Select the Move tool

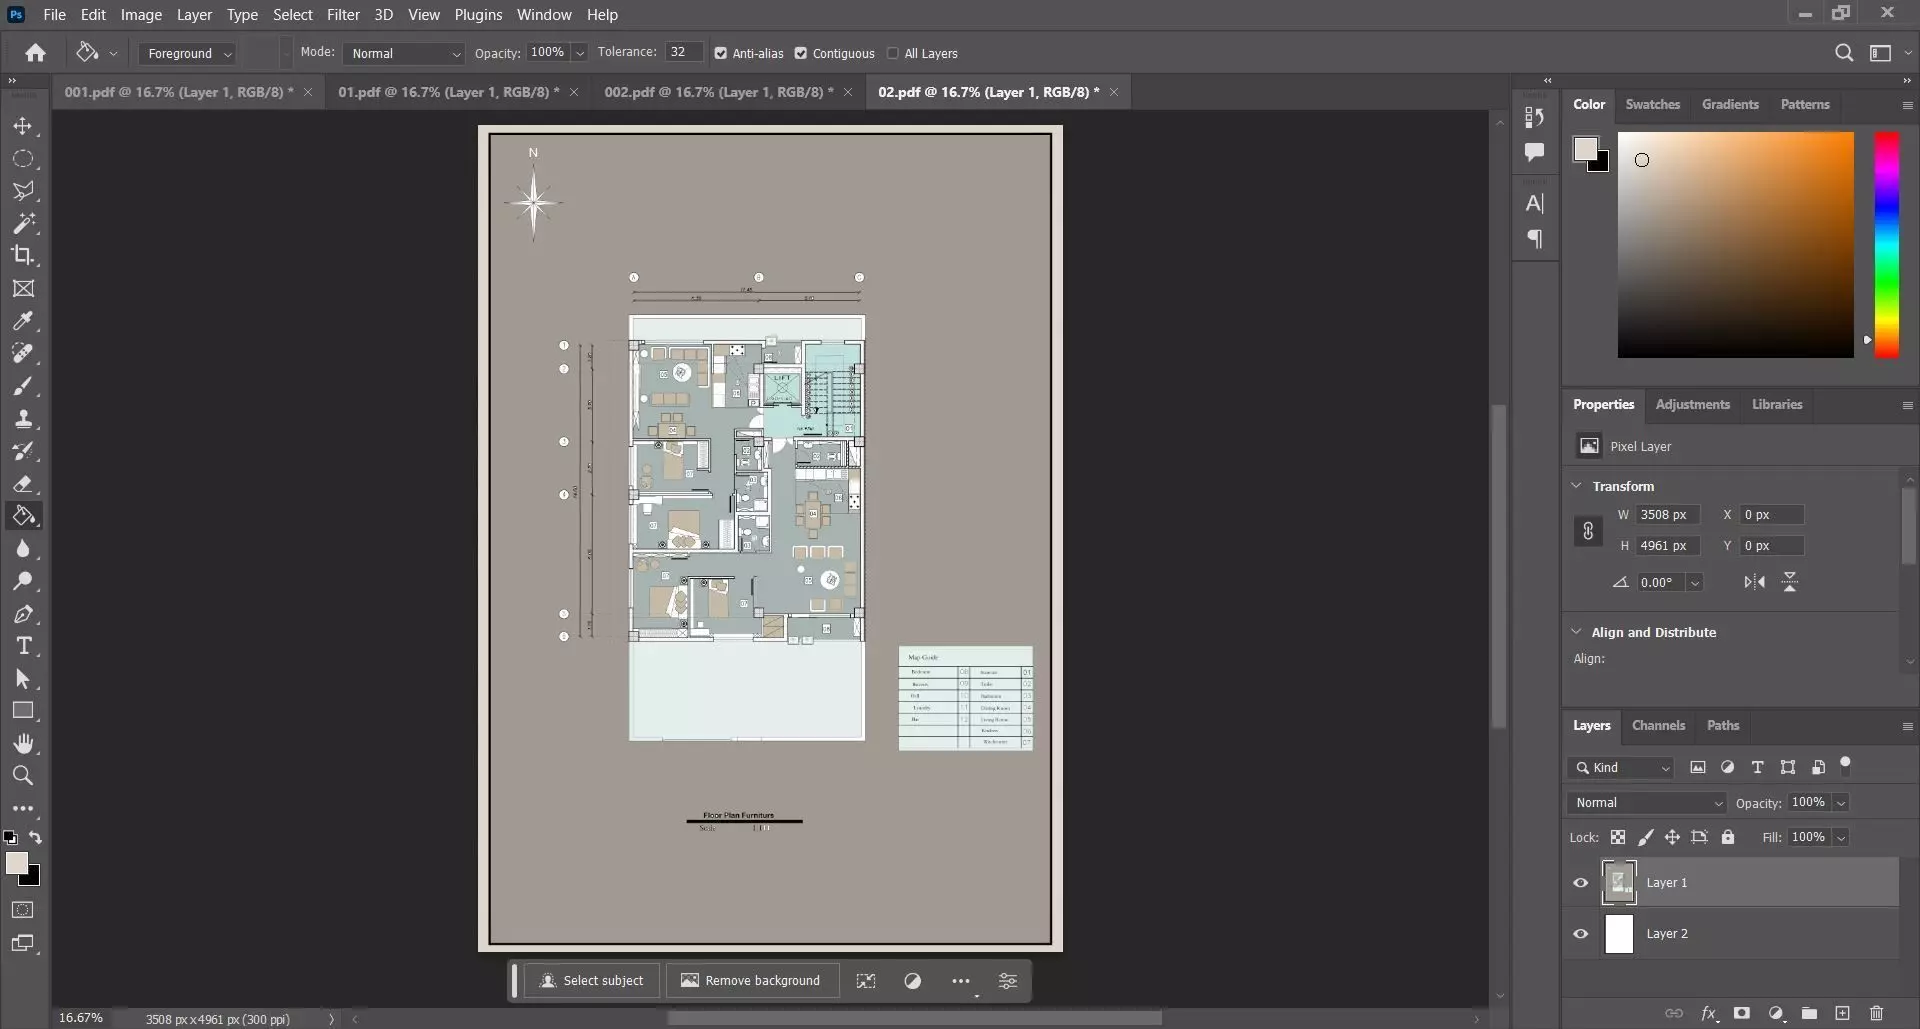(23, 127)
